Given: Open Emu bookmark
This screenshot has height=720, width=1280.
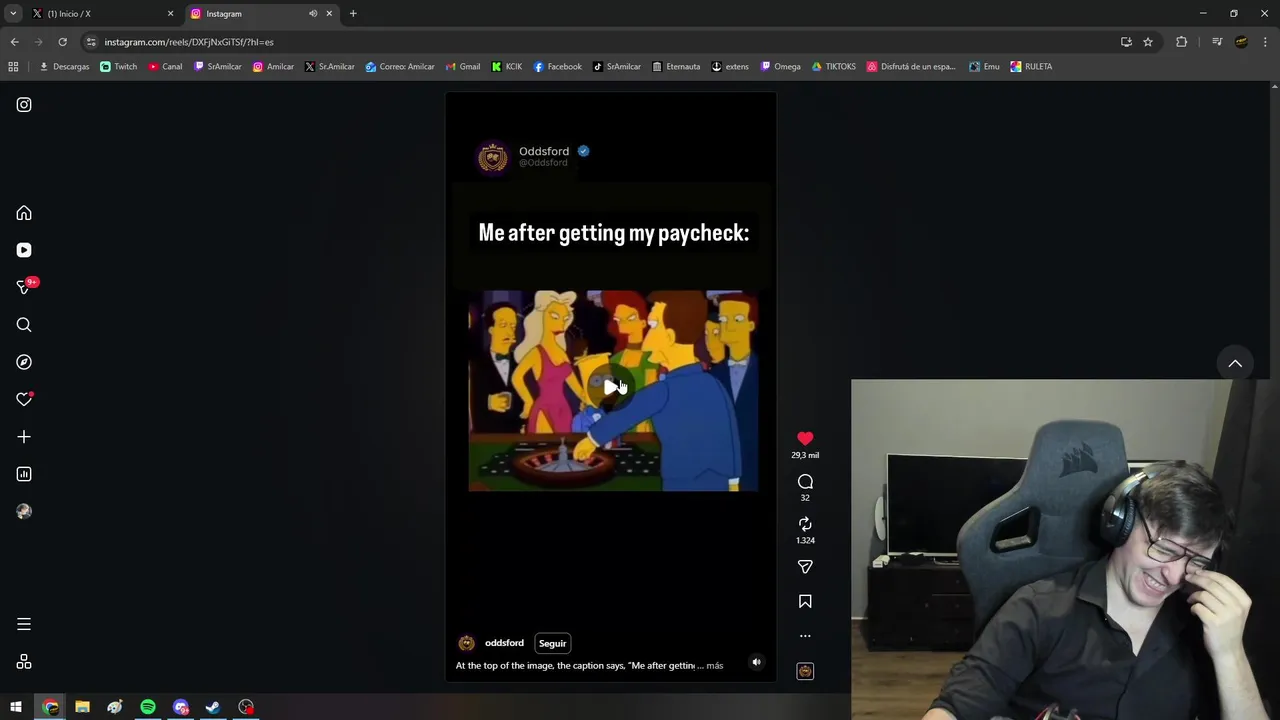Looking at the screenshot, I should tap(984, 67).
